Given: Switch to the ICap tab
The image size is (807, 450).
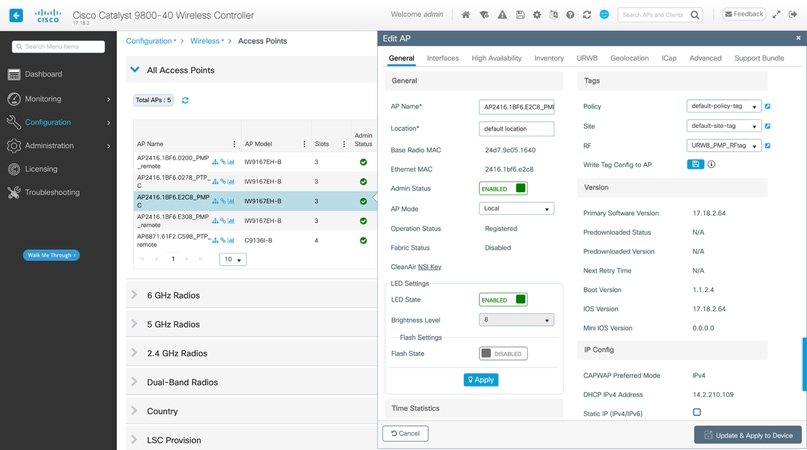Looking at the screenshot, I should [669, 58].
